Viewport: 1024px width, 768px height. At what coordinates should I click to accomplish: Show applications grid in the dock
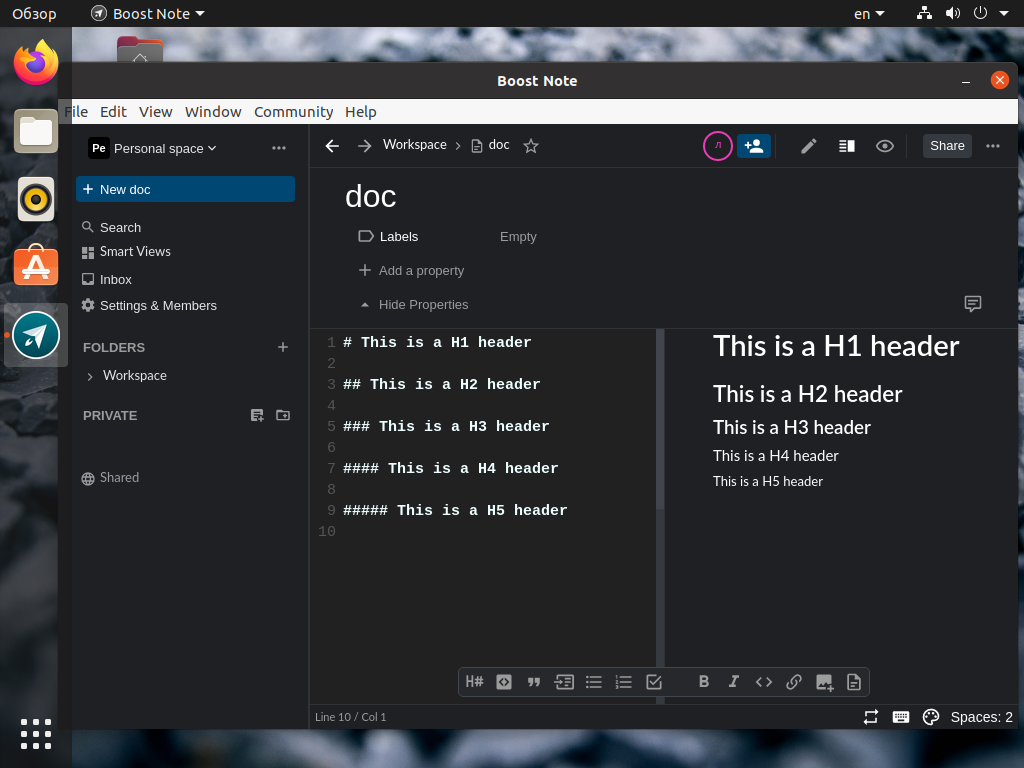click(36, 734)
